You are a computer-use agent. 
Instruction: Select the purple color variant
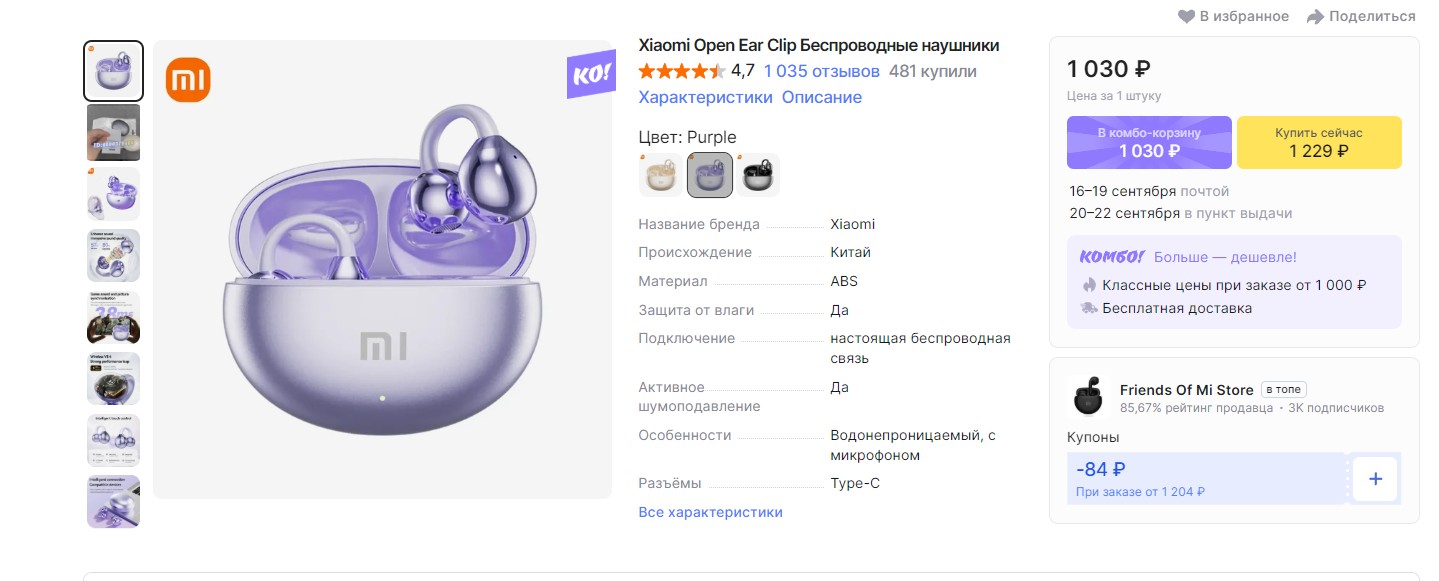click(x=710, y=175)
